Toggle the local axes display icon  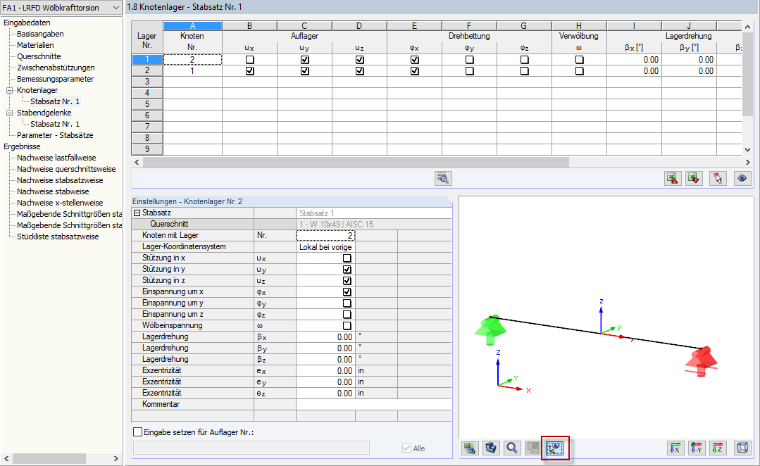[x=555, y=448]
